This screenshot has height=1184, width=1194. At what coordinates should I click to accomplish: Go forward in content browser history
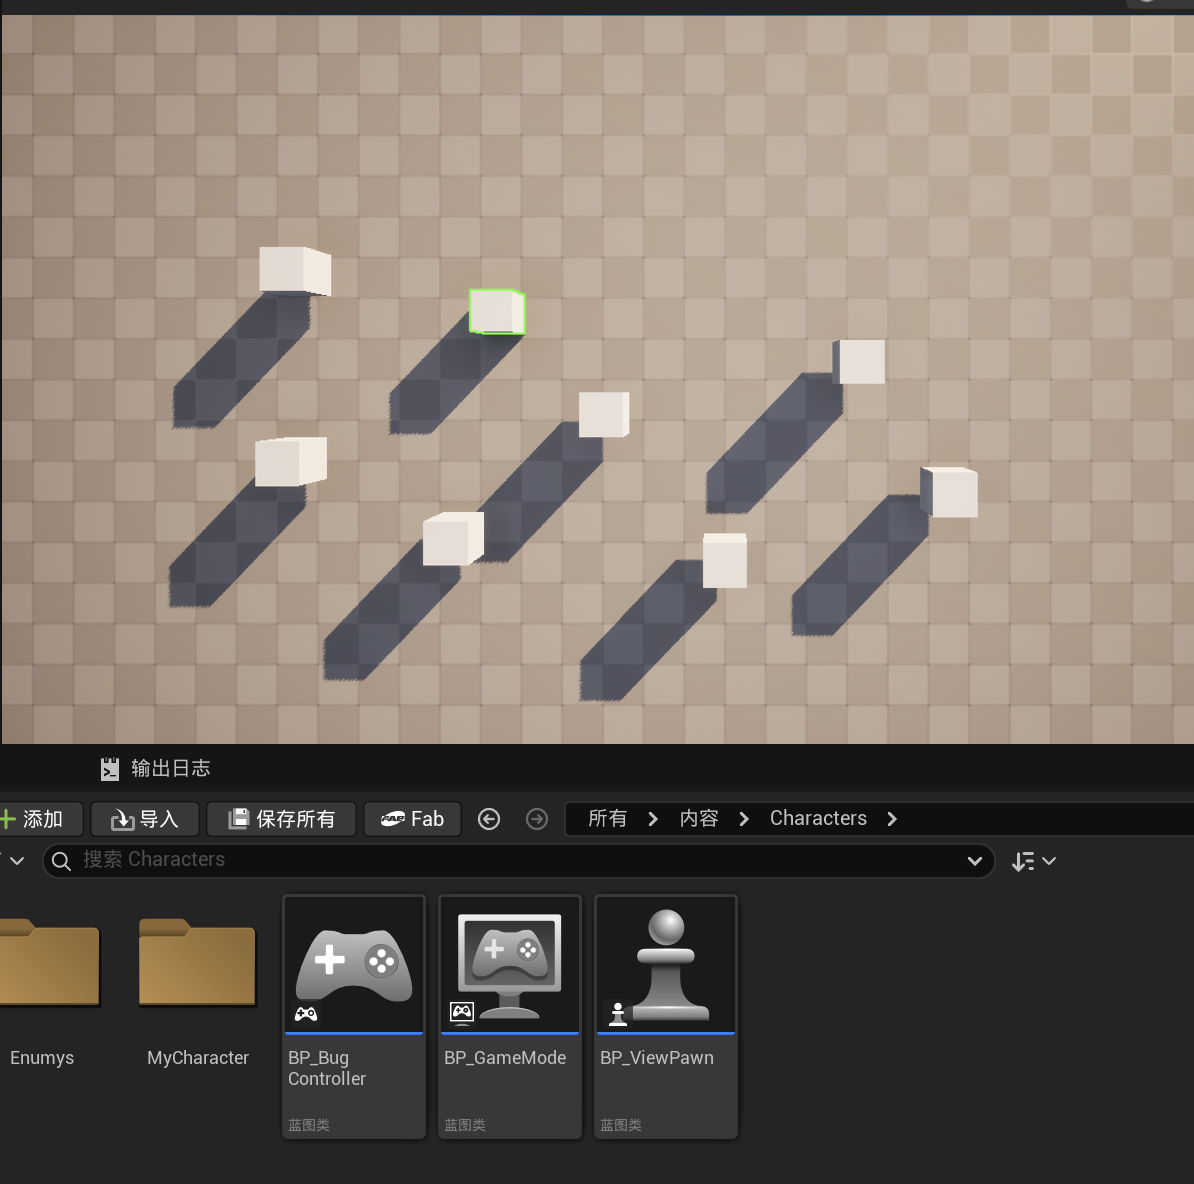pyautogui.click(x=537, y=819)
